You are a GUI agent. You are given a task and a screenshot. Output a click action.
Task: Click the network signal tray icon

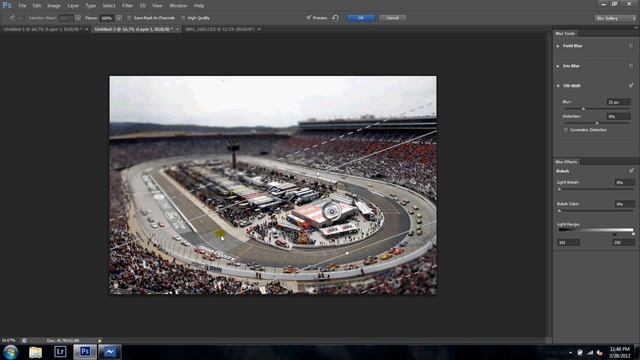(x=590, y=353)
